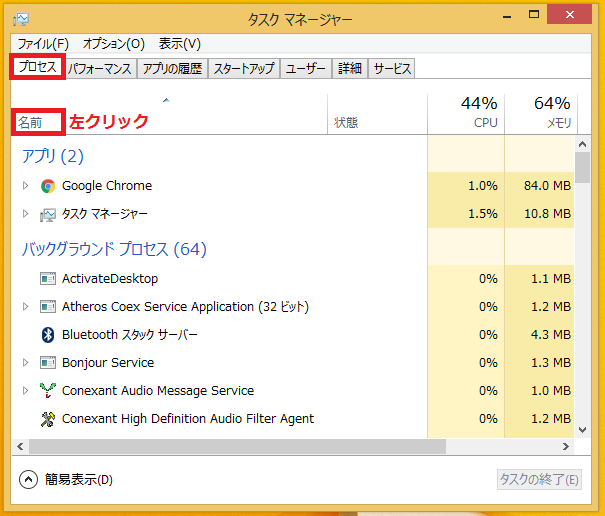This screenshot has height=516, width=605.
Task: Click the ActivateDesktop process icon
Action: pyautogui.click(x=48, y=278)
